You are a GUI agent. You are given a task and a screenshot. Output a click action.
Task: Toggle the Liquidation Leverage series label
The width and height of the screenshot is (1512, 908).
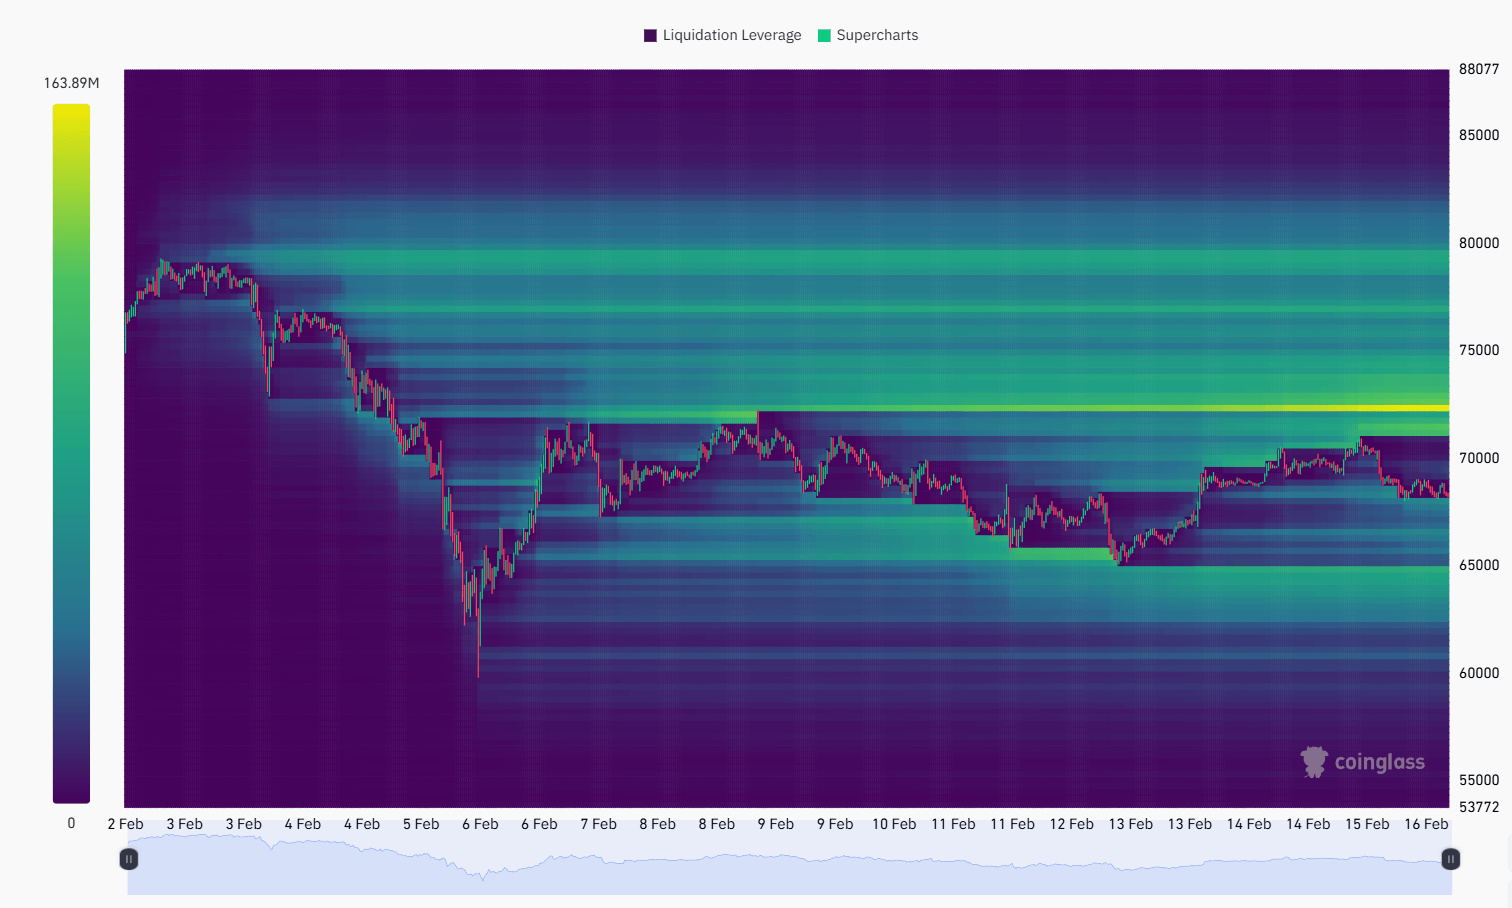(731, 35)
